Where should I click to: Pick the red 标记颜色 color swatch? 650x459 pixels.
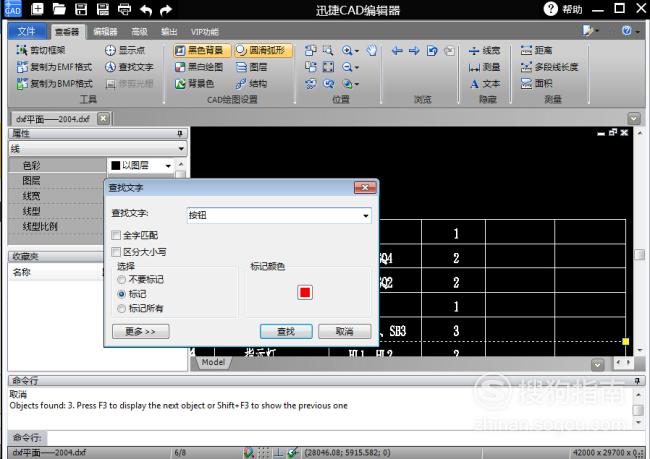305,293
